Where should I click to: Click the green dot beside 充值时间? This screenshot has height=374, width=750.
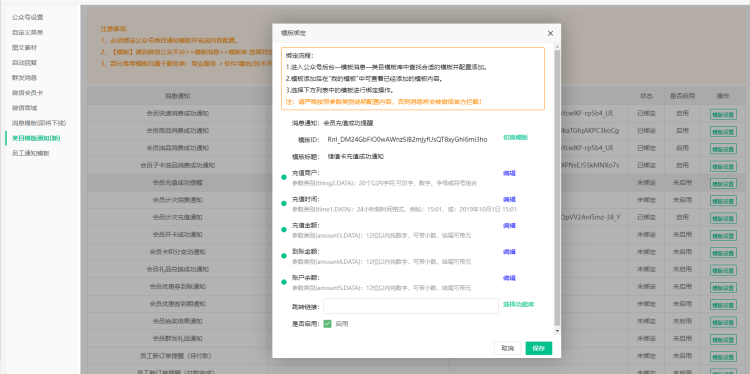[x=284, y=204]
